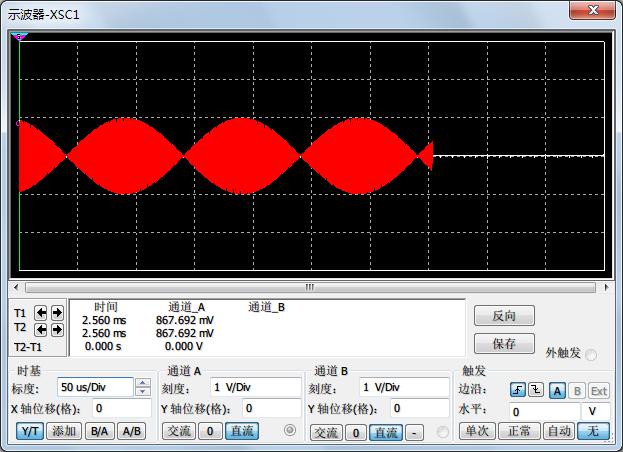Move cursor T2 left with arrow

41,329
